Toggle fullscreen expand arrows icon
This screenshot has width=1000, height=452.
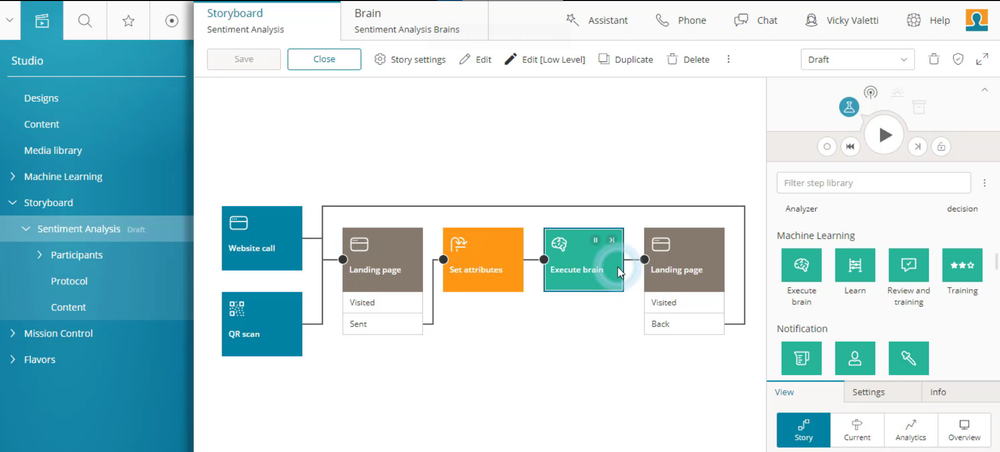point(982,59)
